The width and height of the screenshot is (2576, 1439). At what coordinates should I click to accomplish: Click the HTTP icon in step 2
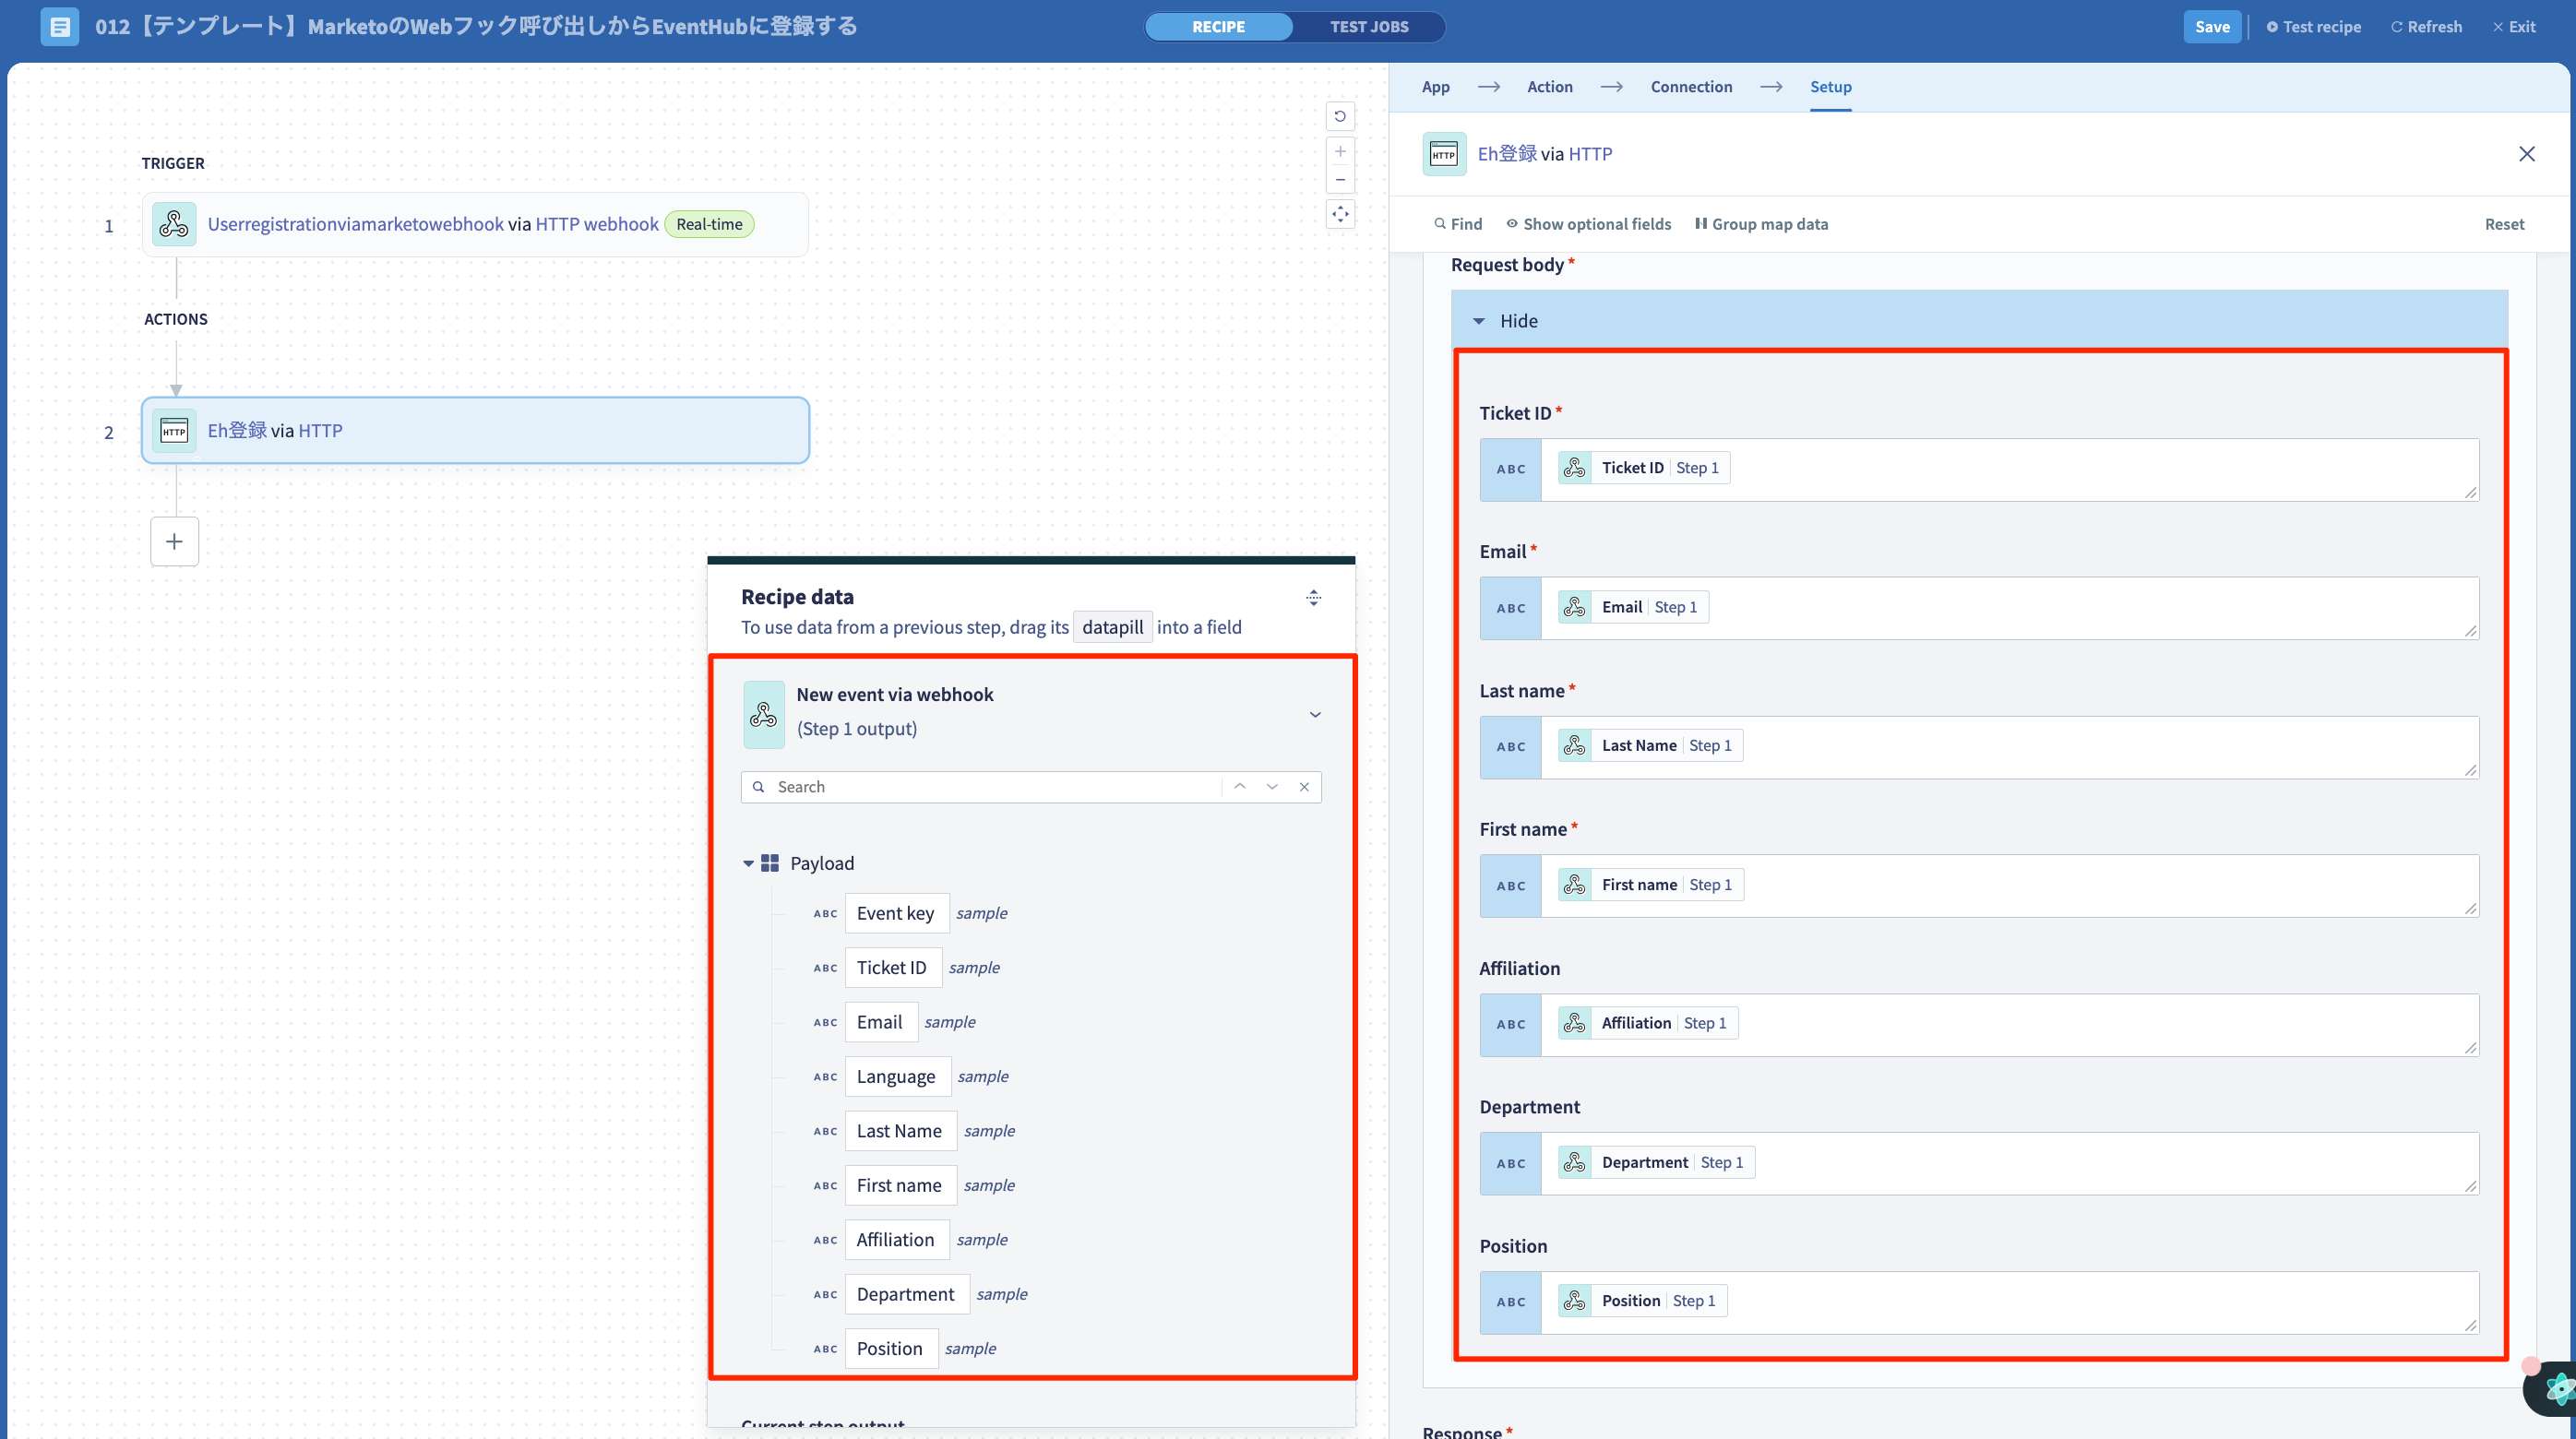pyautogui.click(x=174, y=431)
